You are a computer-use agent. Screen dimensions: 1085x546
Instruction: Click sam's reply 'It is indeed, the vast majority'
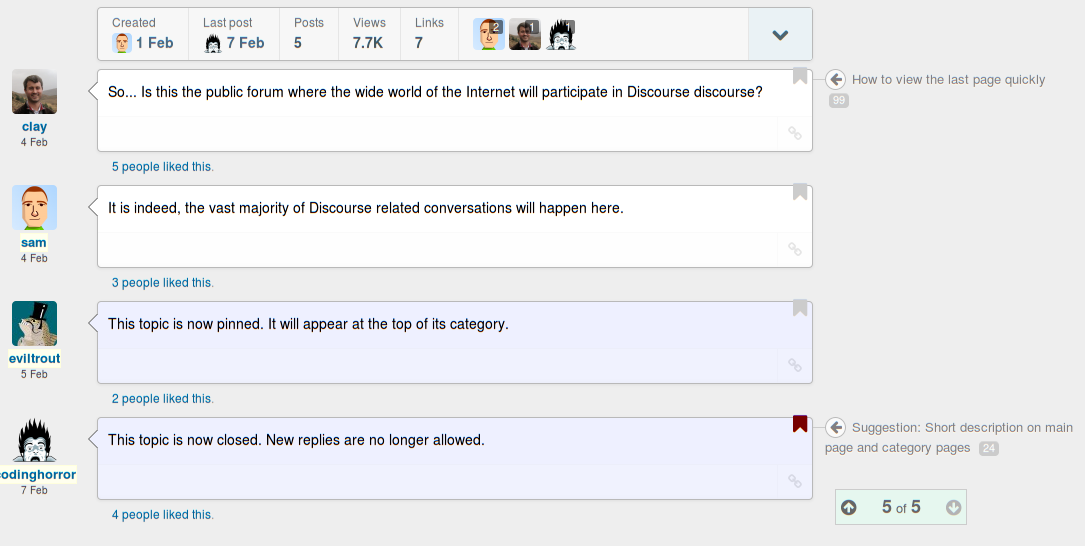[x=365, y=208]
